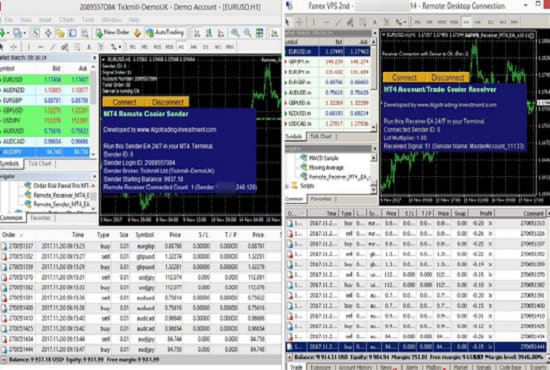
Task: Open the profiles dropdown arrow in the left toolbar
Action: (x=24, y=33)
